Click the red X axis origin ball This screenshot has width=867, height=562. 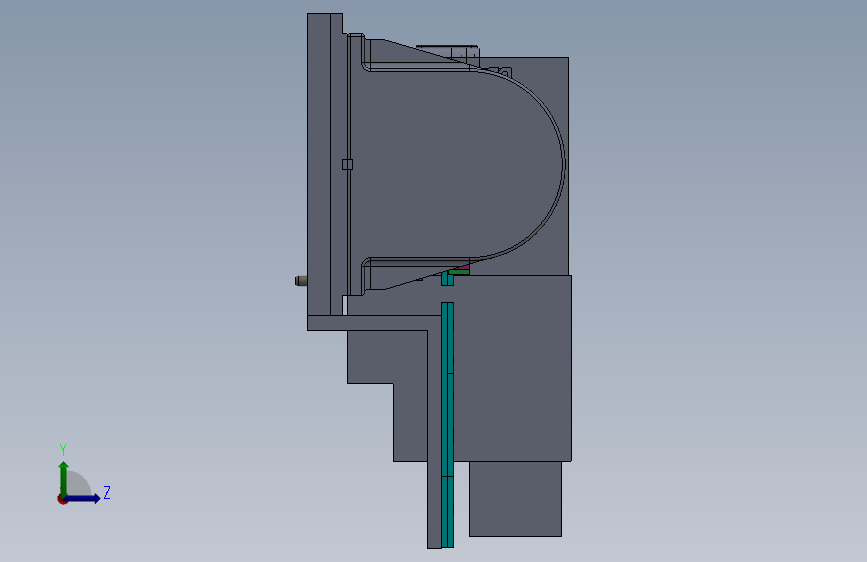(x=62, y=499)
